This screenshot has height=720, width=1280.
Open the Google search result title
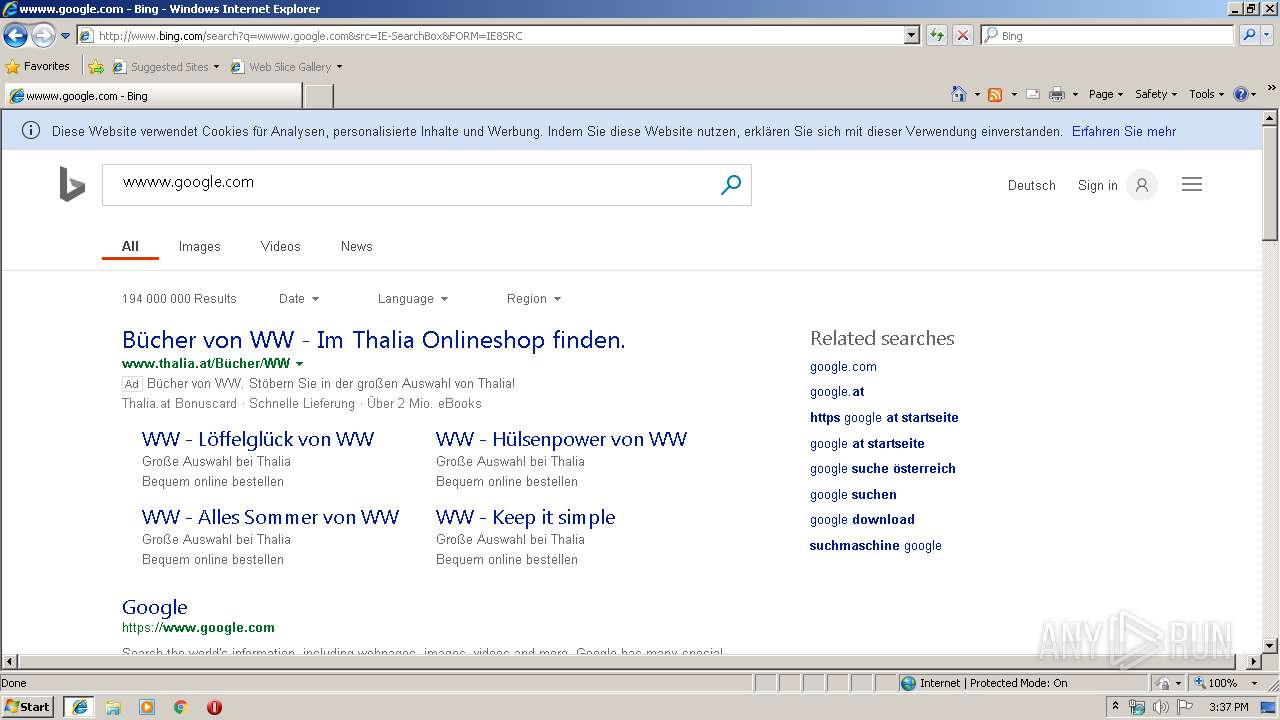(x=155, y=607)
